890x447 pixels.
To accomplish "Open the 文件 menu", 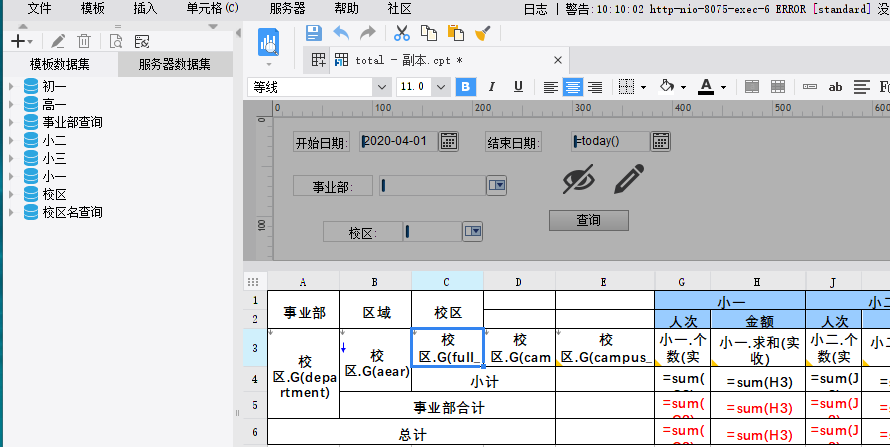I will [39, 9].
